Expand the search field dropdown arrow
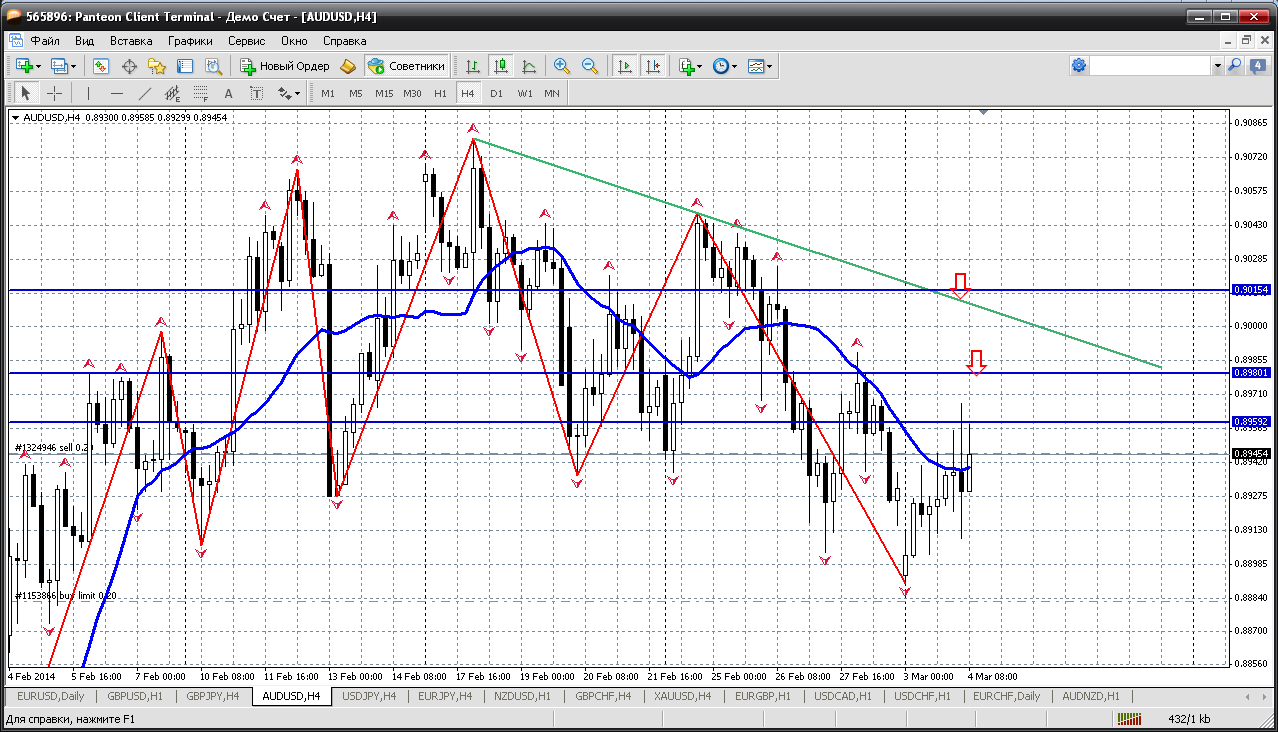 (1218, 65)
